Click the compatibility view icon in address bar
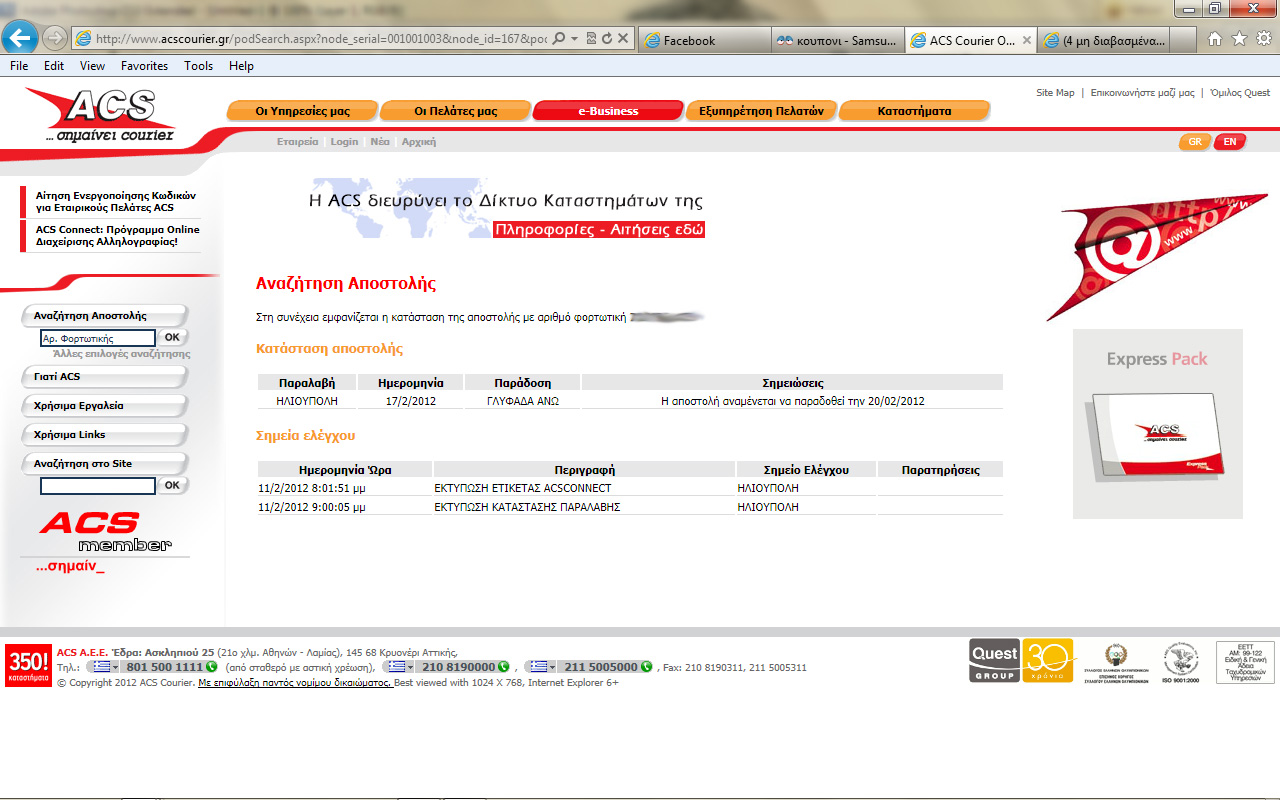This screenshot has width=1280, height=800. pyautogui.click(x=591, y=38)
